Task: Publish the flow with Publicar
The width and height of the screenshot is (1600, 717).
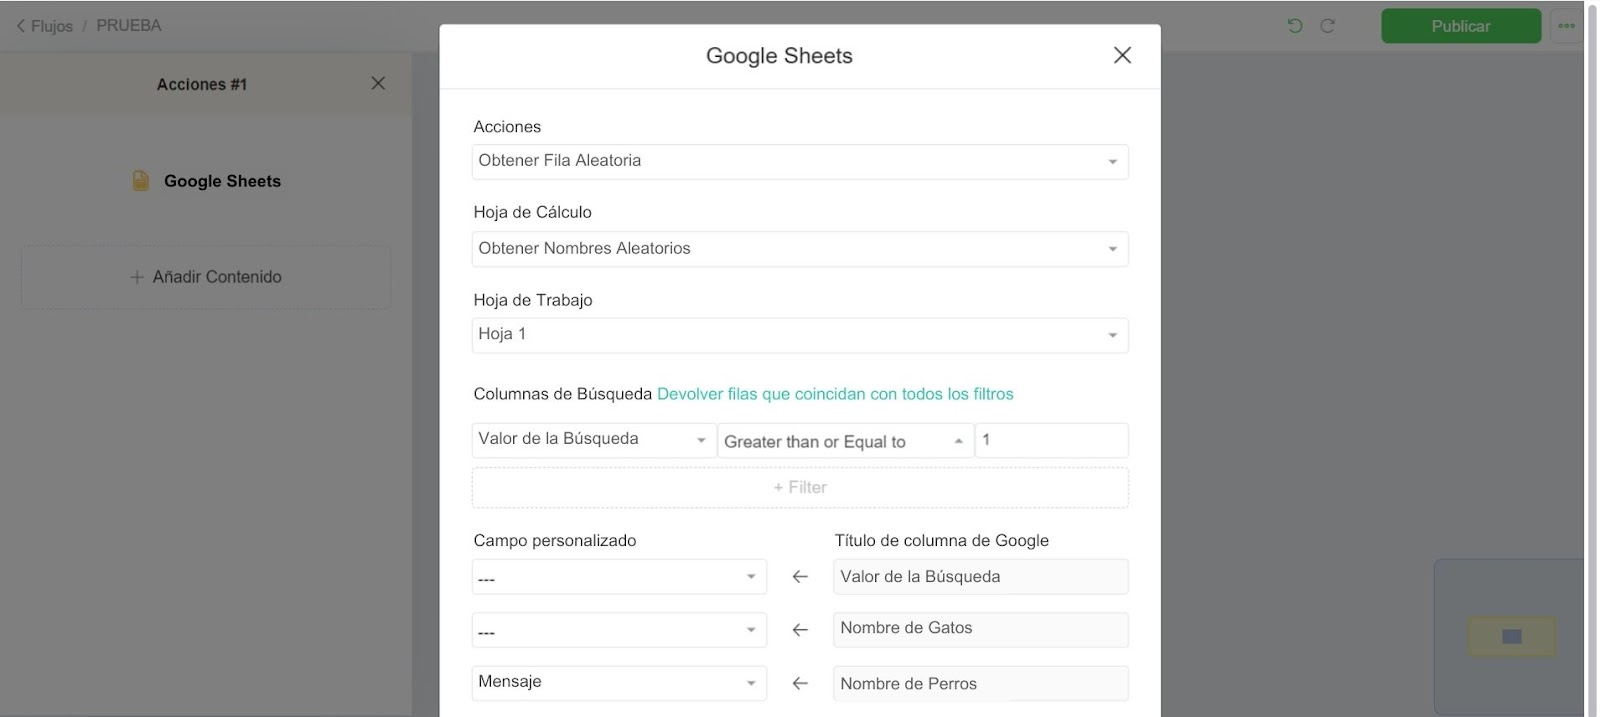Action: pos(1461,26)
